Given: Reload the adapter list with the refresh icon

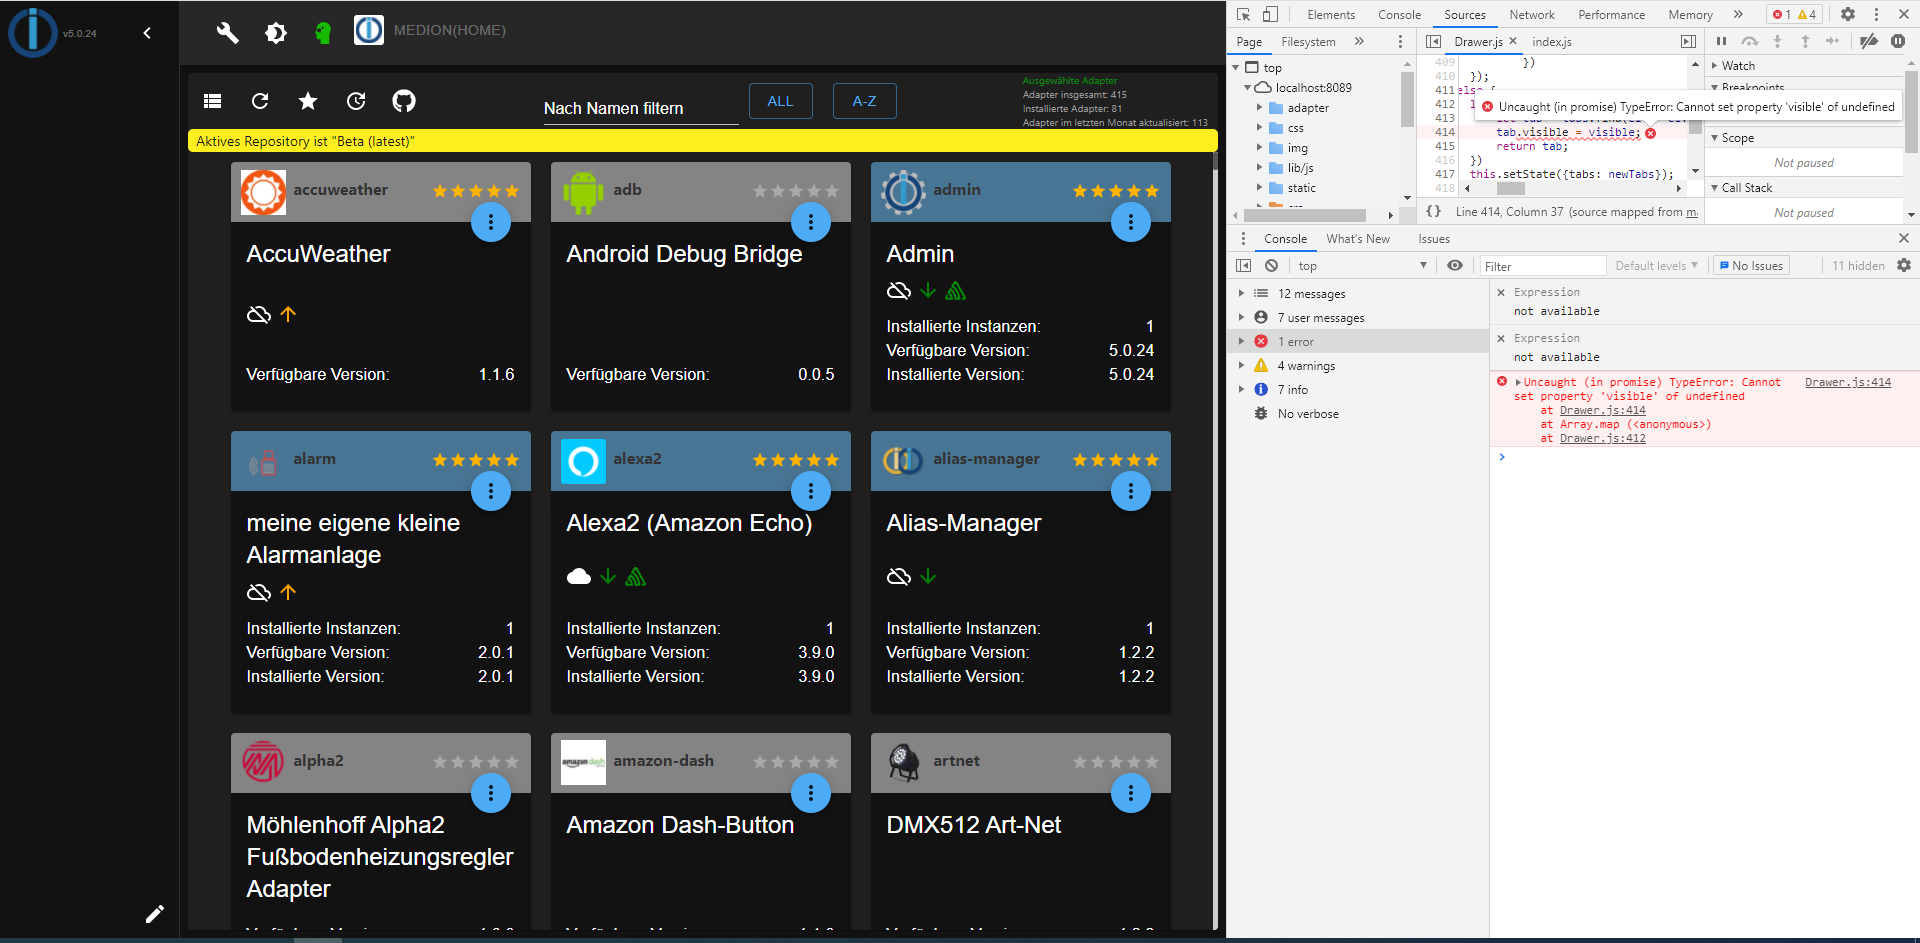Looking at the screenshot, I should 260,101.
